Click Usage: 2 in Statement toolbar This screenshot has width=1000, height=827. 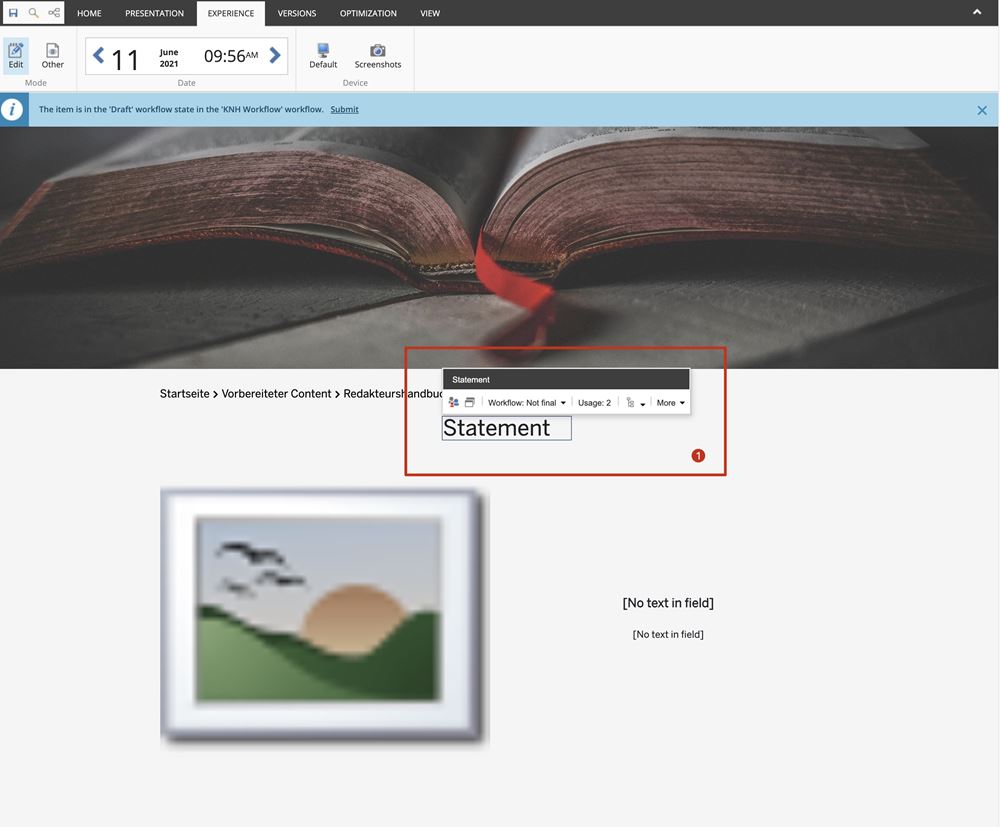[594, 403]
